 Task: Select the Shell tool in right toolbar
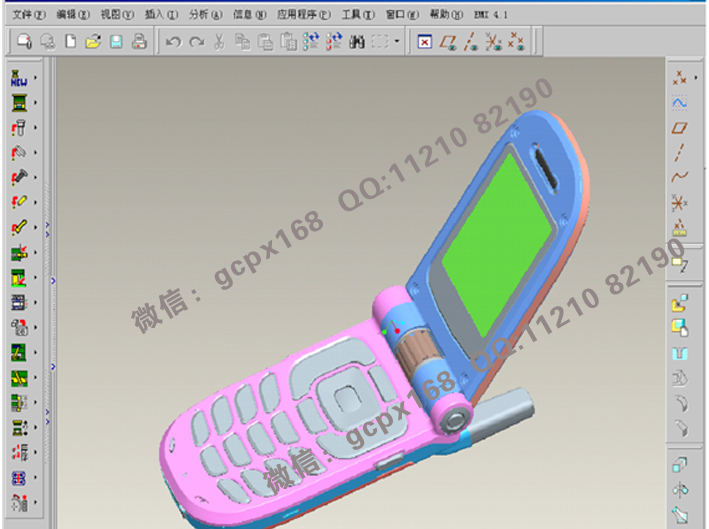(x=680, y=352)
